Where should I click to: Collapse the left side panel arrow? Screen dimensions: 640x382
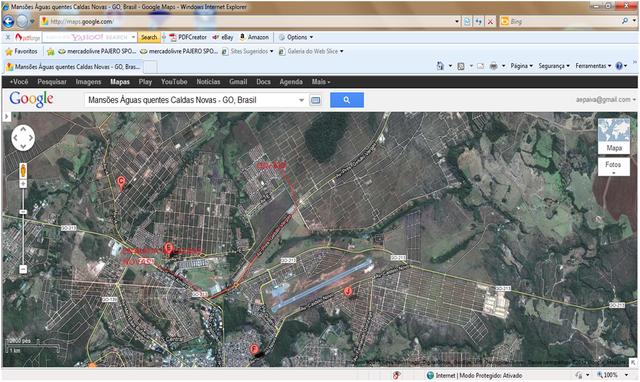click(x=6, y=117)
